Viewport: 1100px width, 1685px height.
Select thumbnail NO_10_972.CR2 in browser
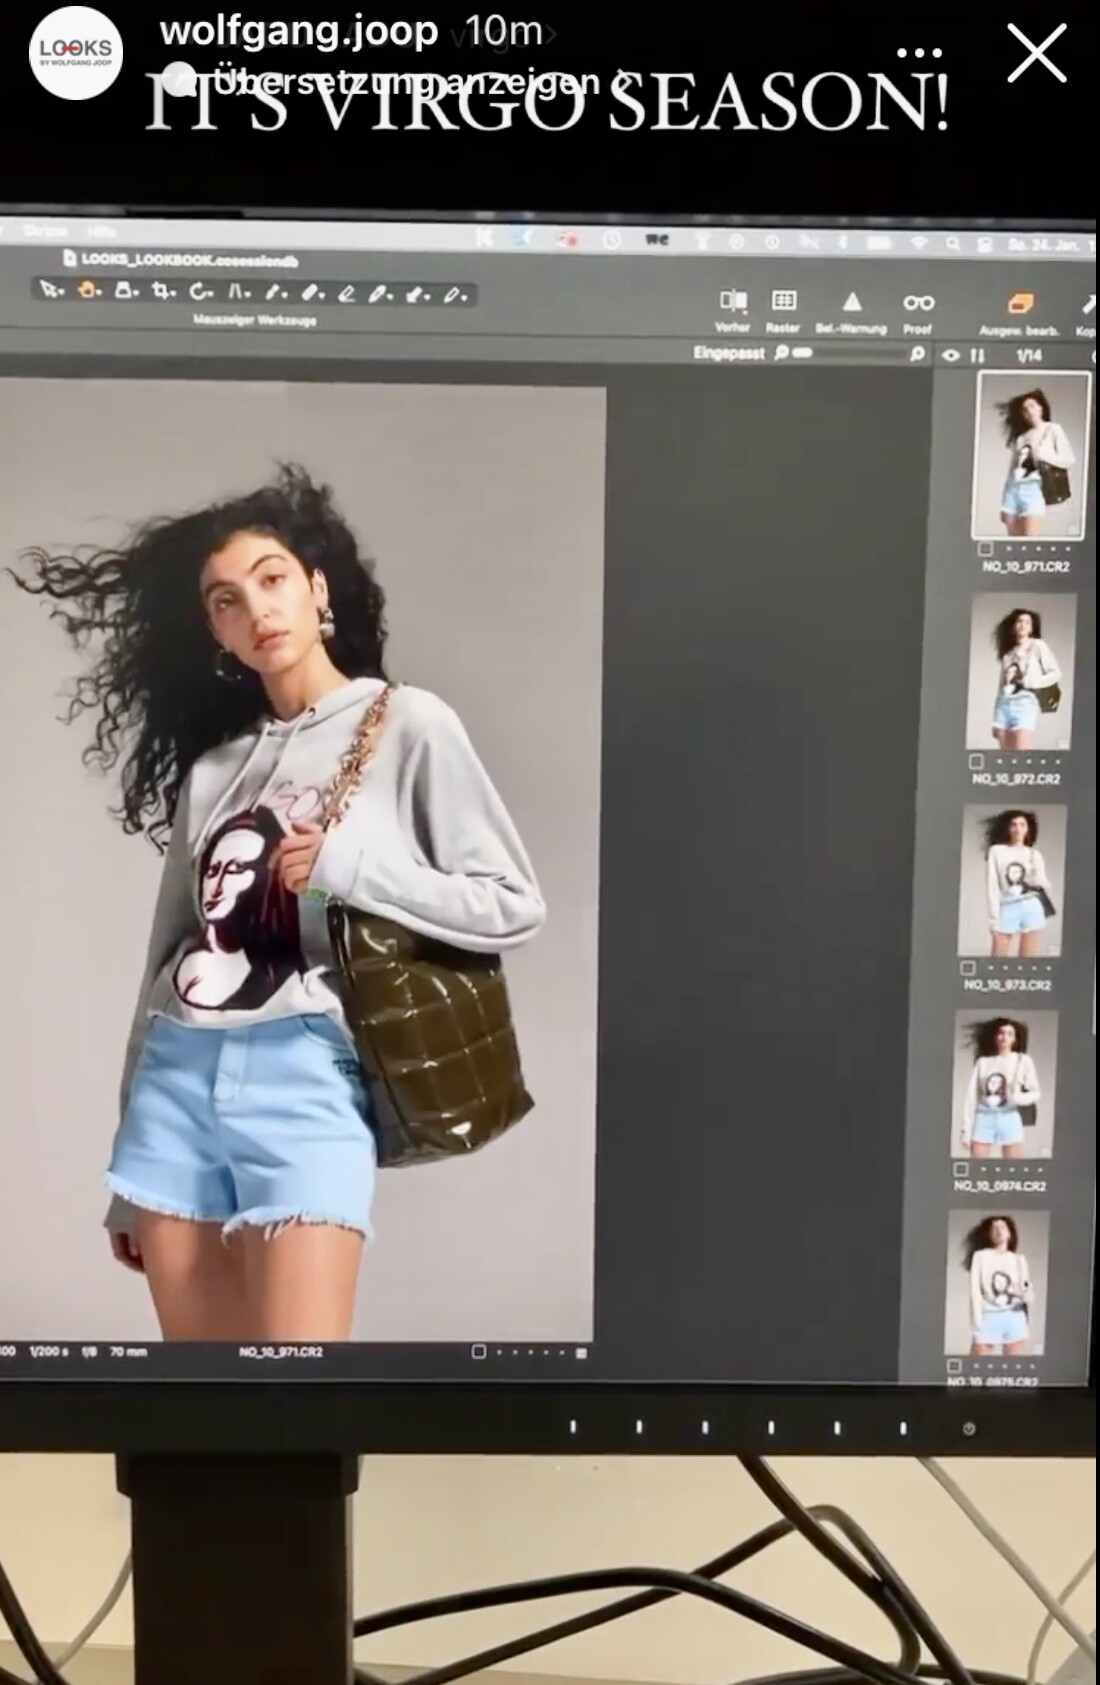[x=1021, y=671]
